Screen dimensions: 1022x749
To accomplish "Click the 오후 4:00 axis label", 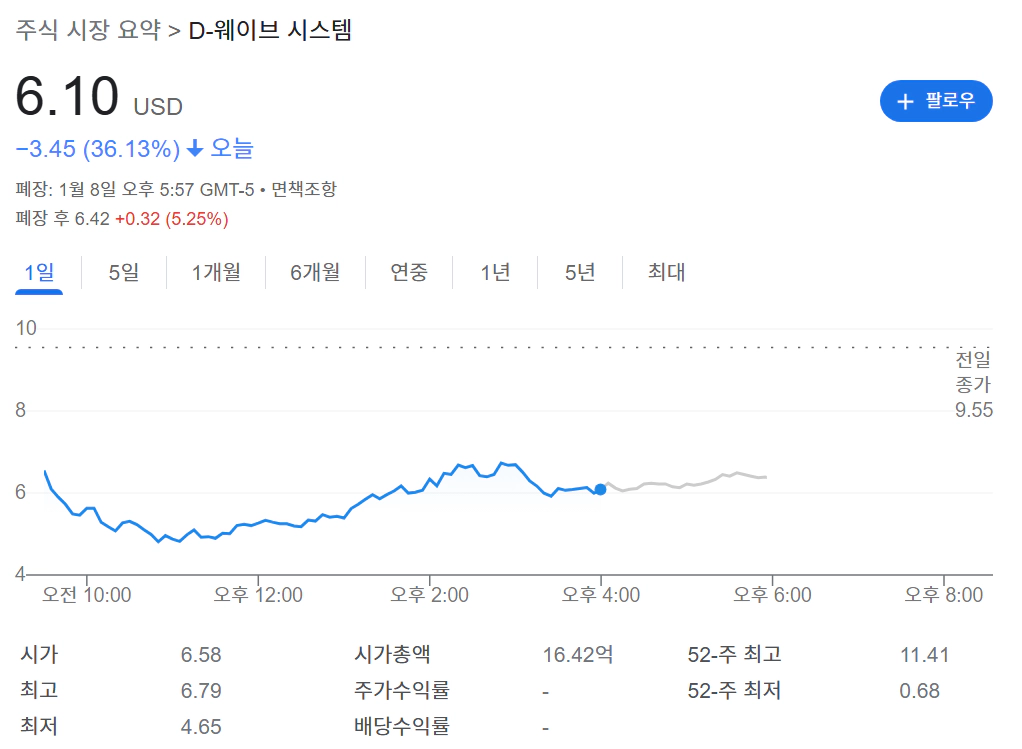I will point(601,595).
